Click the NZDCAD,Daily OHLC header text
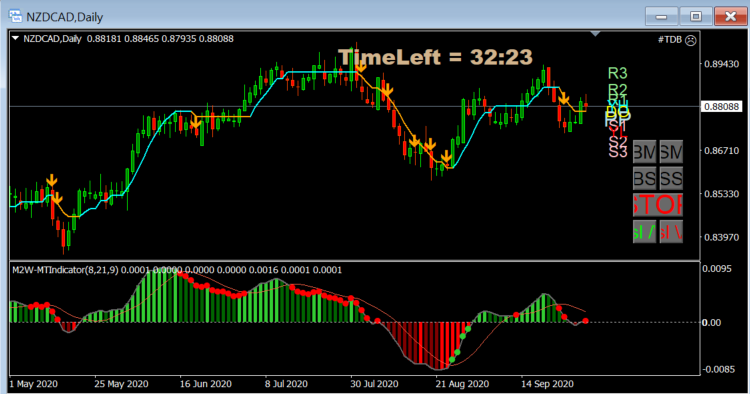The height and width of the screenshot is (394, 750). (128, 39)
